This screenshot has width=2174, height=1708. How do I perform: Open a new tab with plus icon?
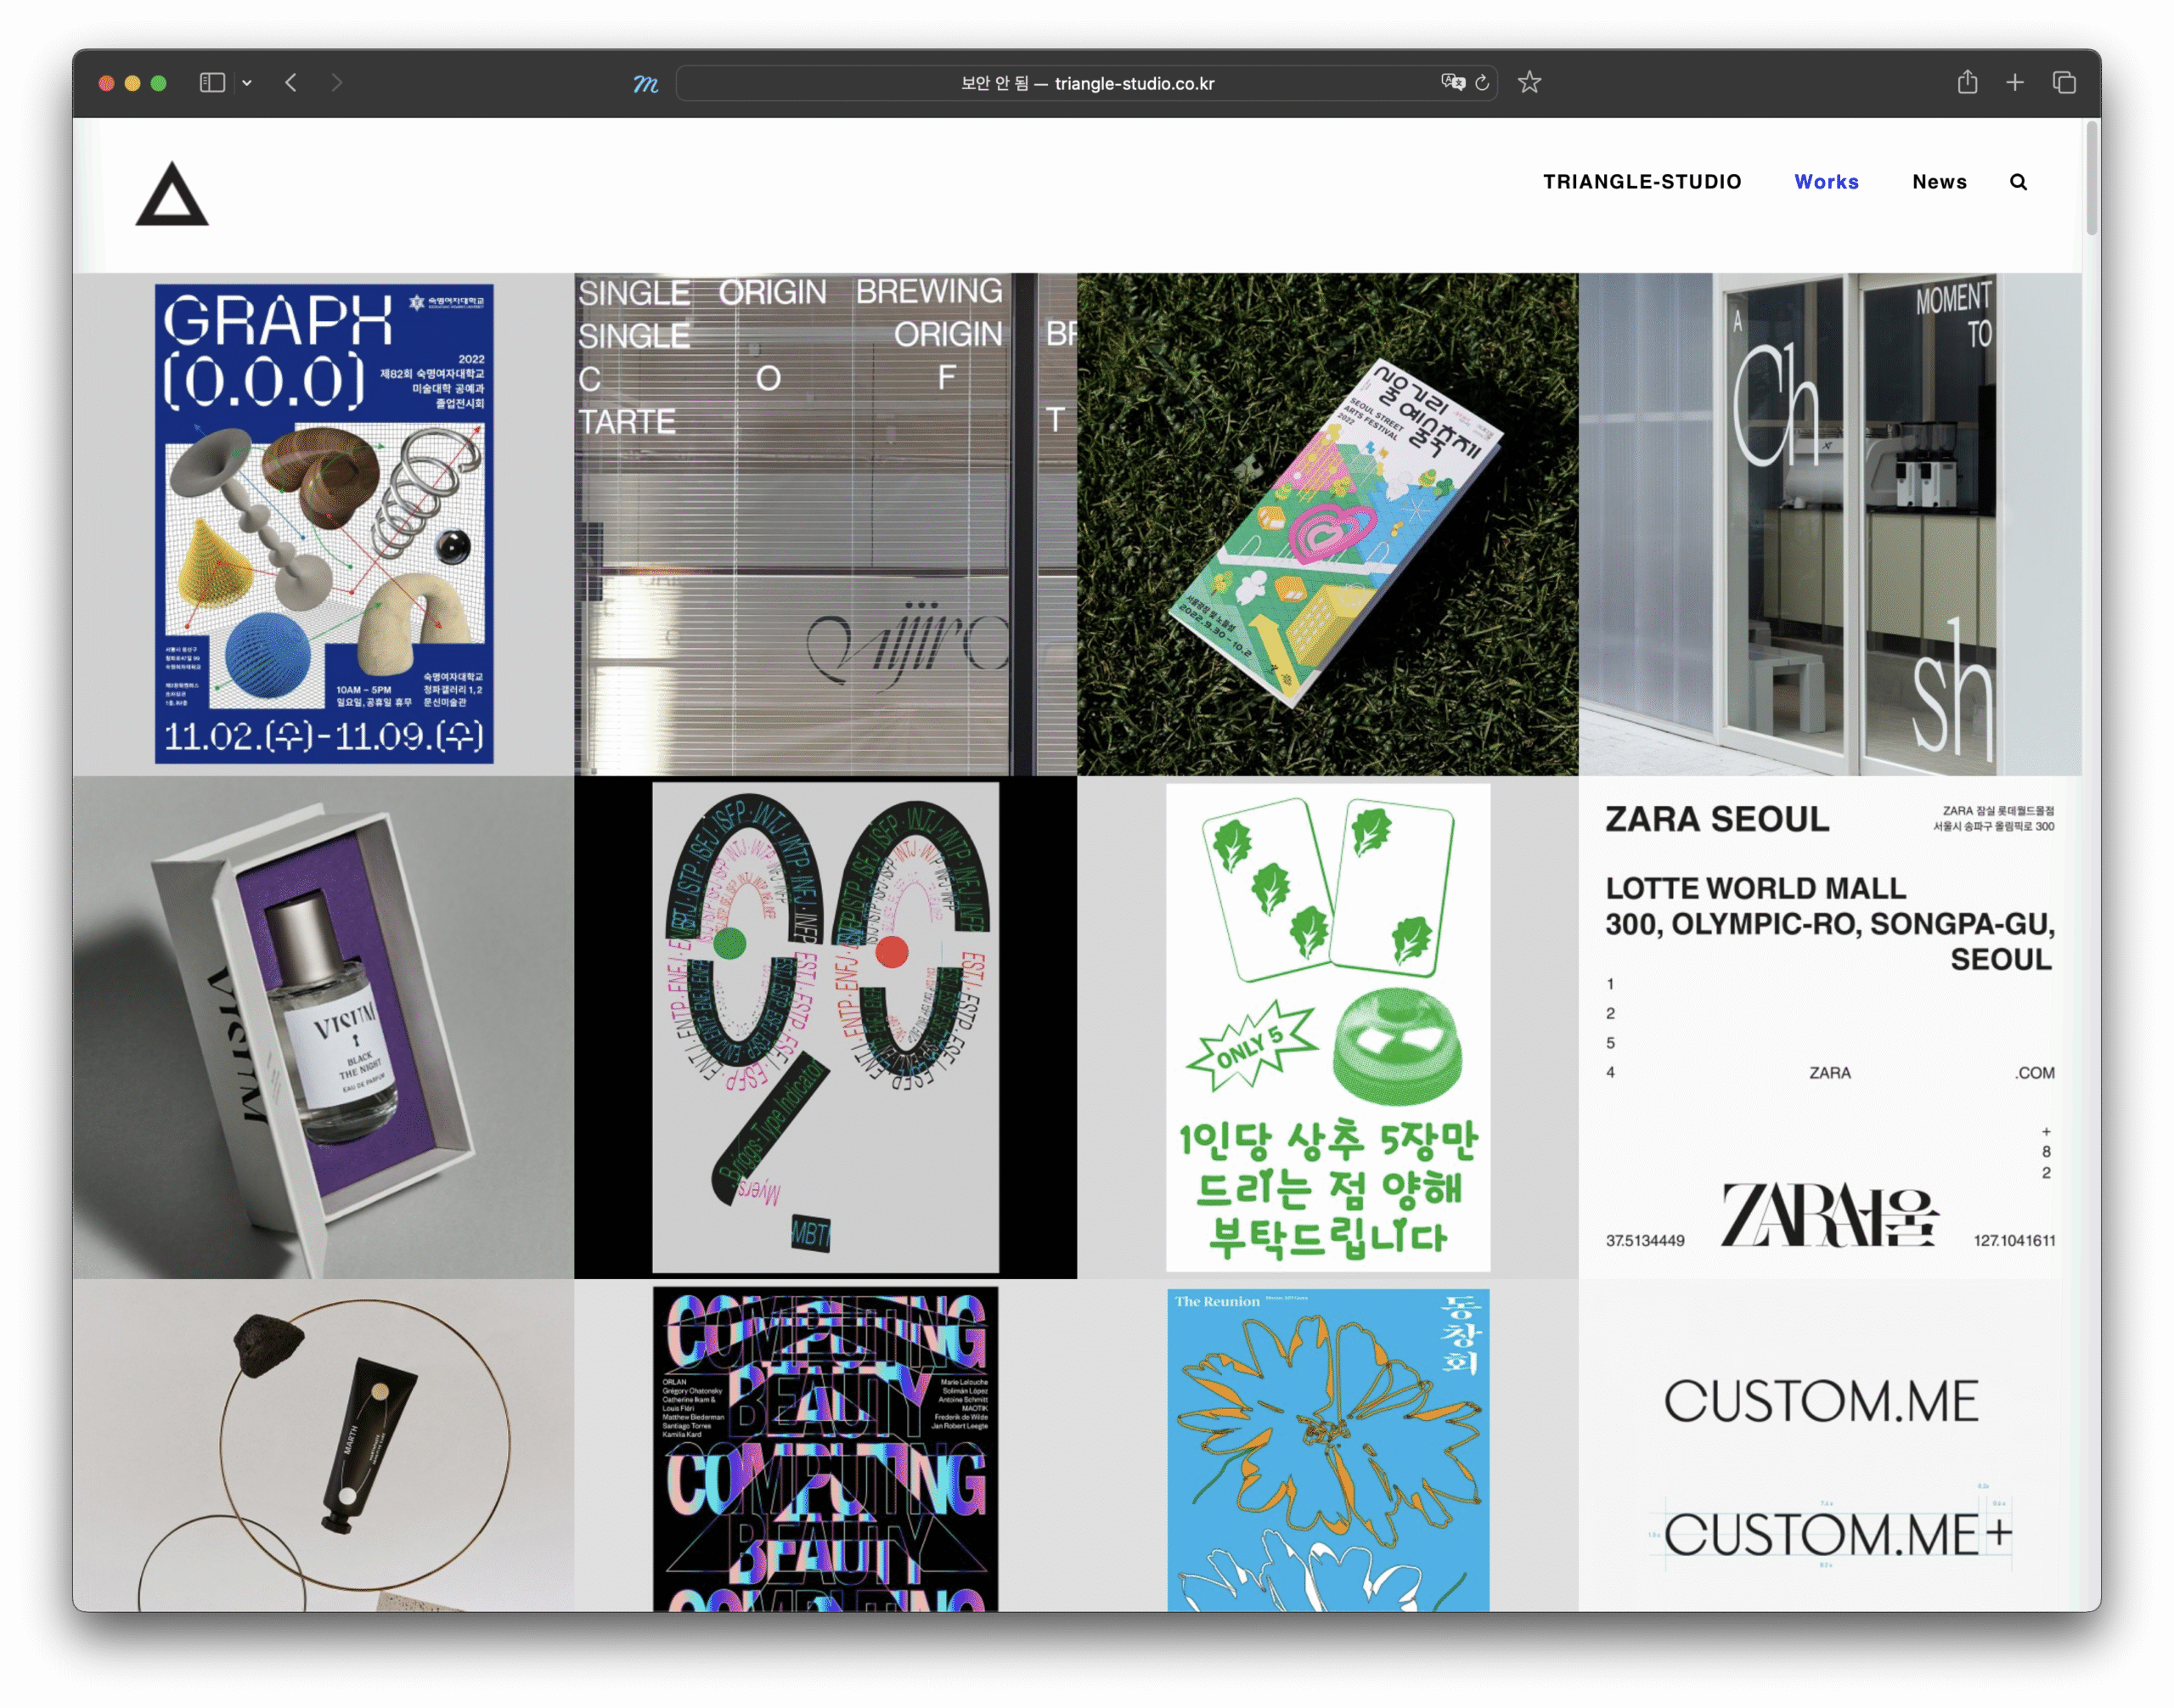pos(2015,83)
